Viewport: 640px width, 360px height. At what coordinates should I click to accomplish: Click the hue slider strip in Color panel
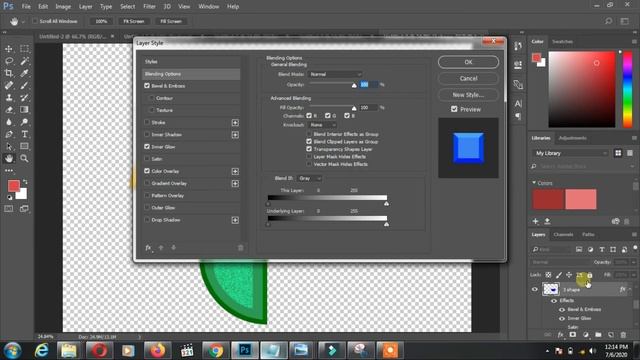coord(627,89)
